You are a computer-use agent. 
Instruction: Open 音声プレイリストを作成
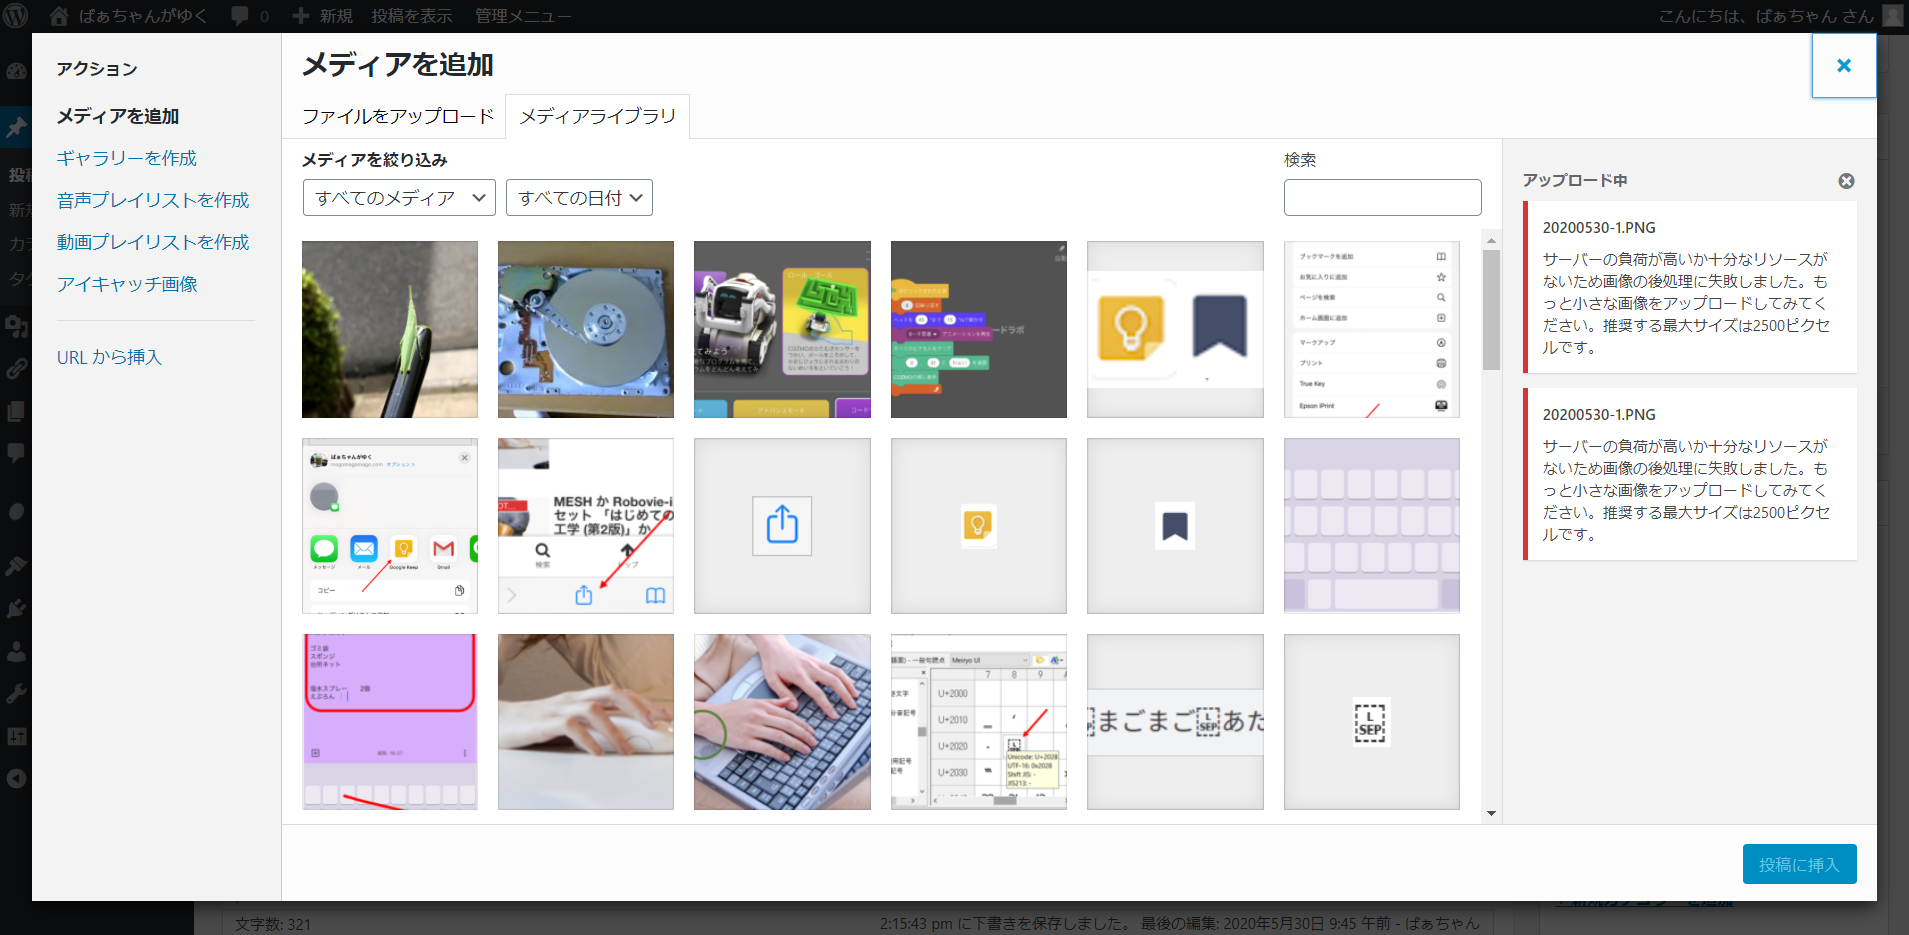pos(153,200)
